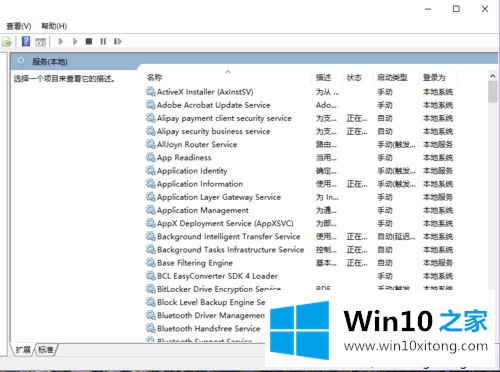
Task: Click gear icon of Application Management
Action: point(151,210)
